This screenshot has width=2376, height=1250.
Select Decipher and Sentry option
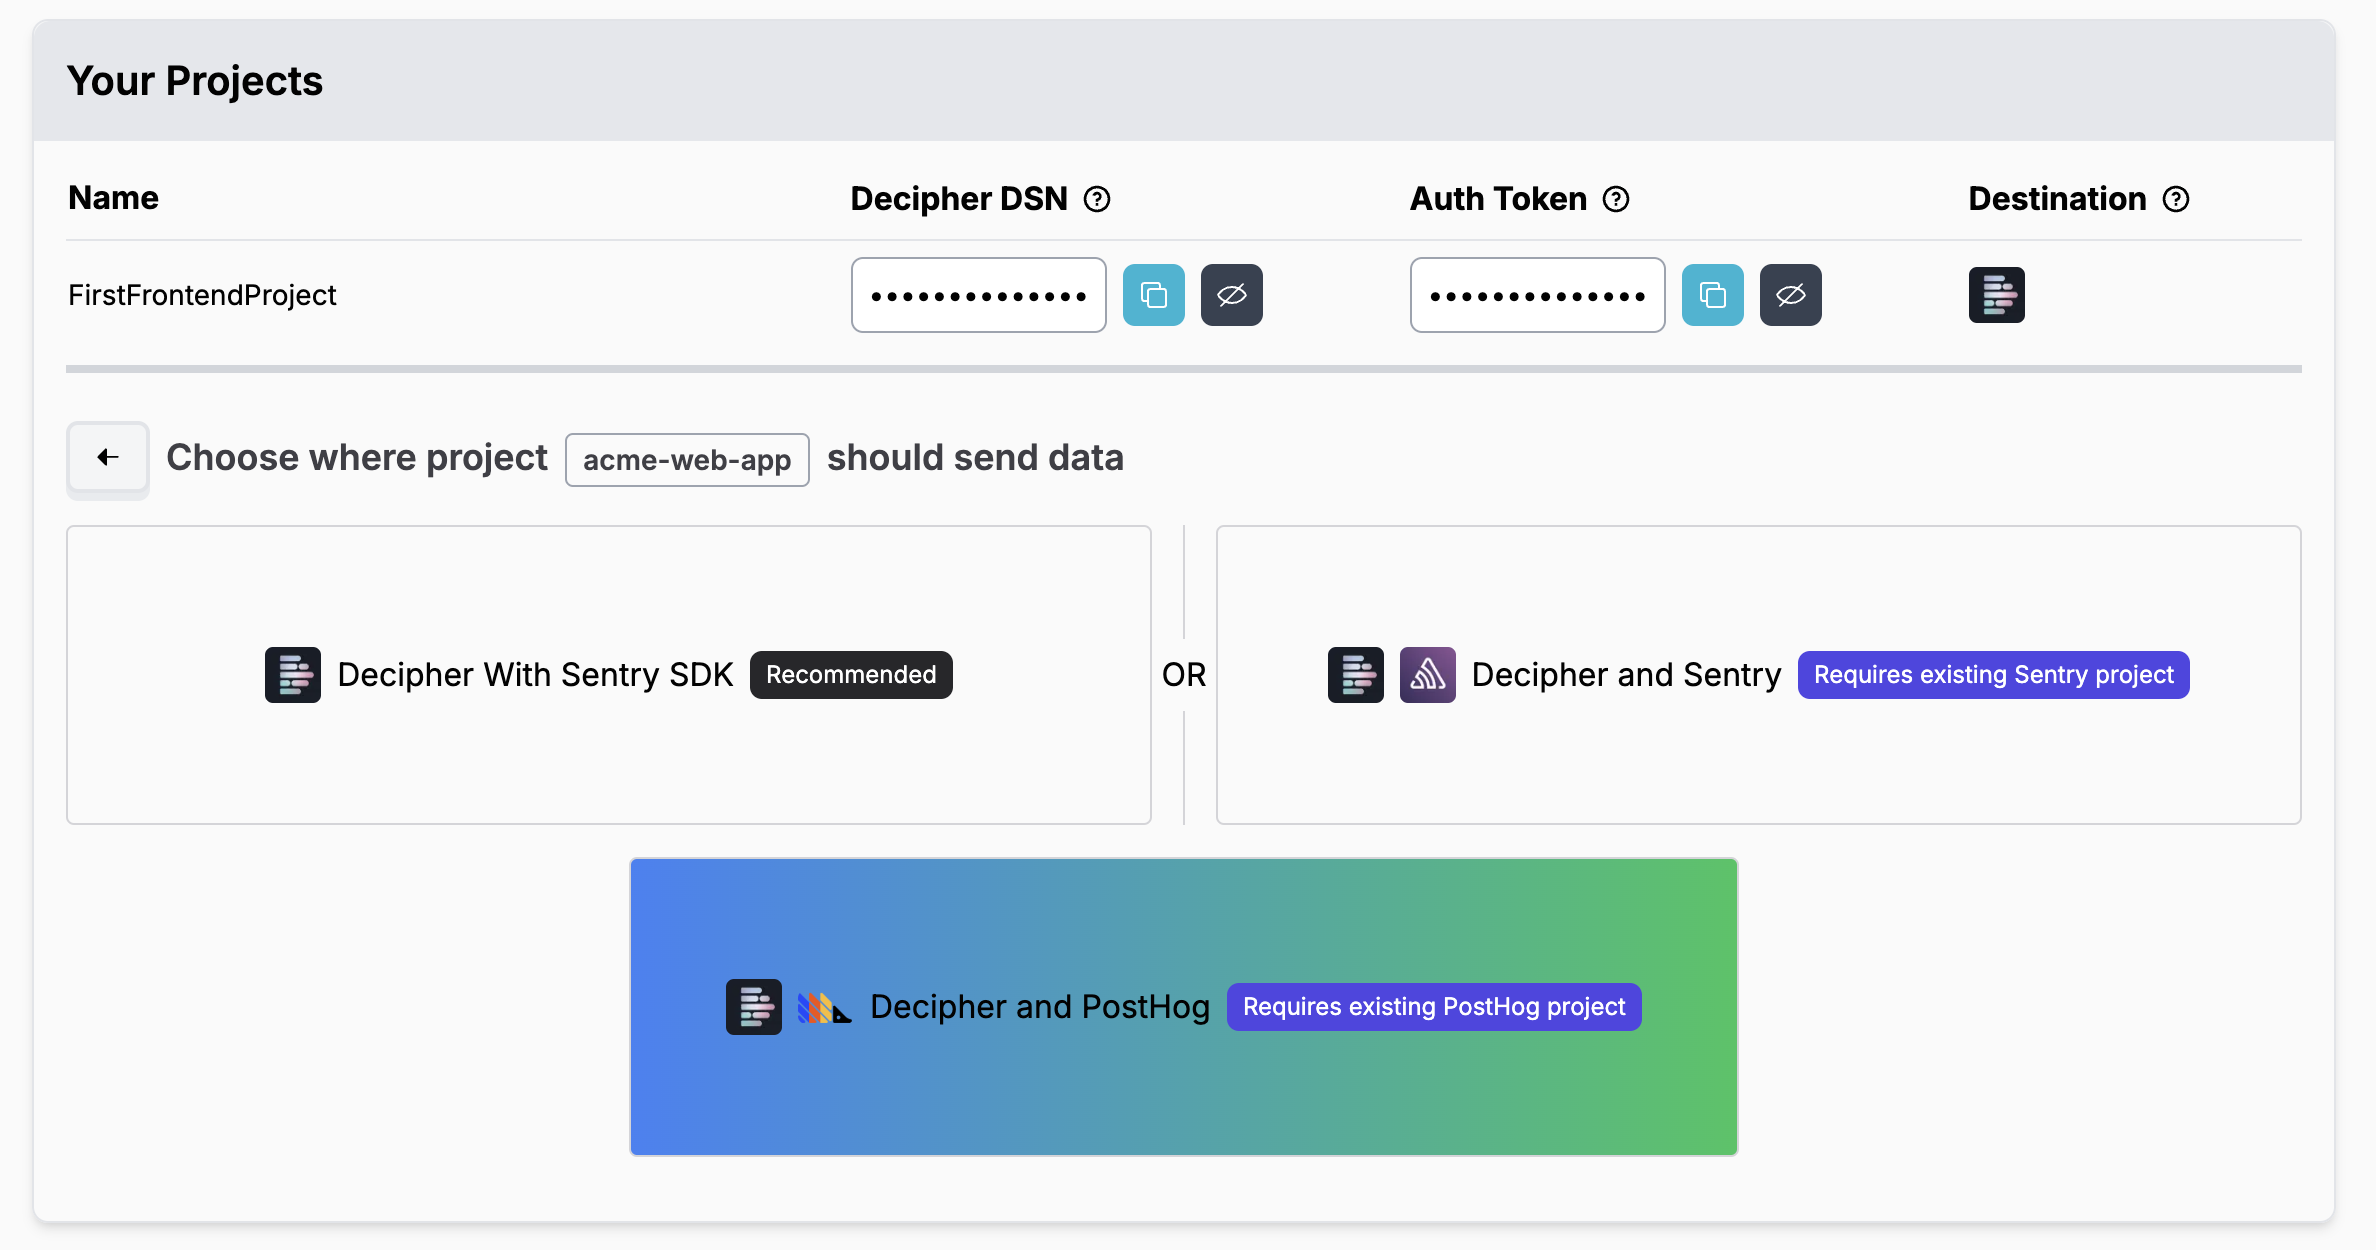coord(1758,675)
